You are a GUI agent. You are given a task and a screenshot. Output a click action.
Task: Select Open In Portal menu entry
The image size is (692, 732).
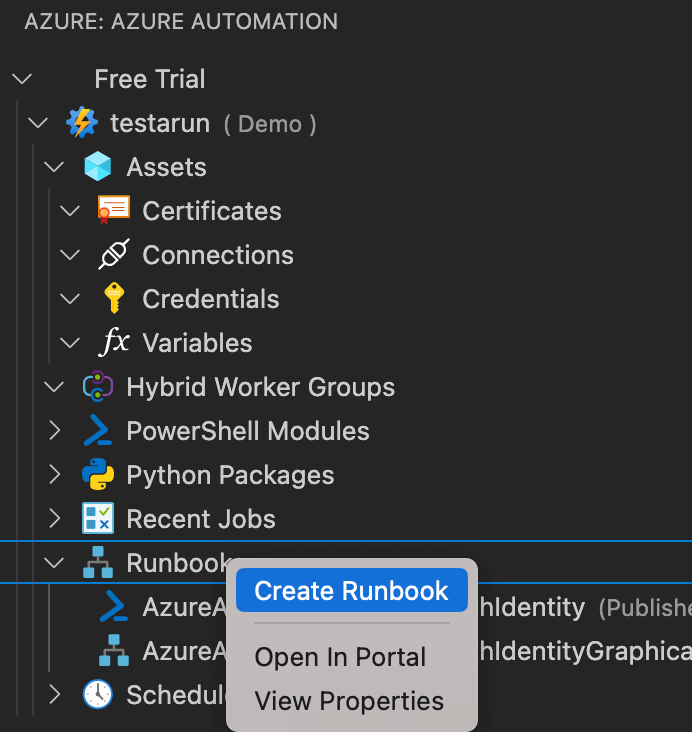click(340, 657)
